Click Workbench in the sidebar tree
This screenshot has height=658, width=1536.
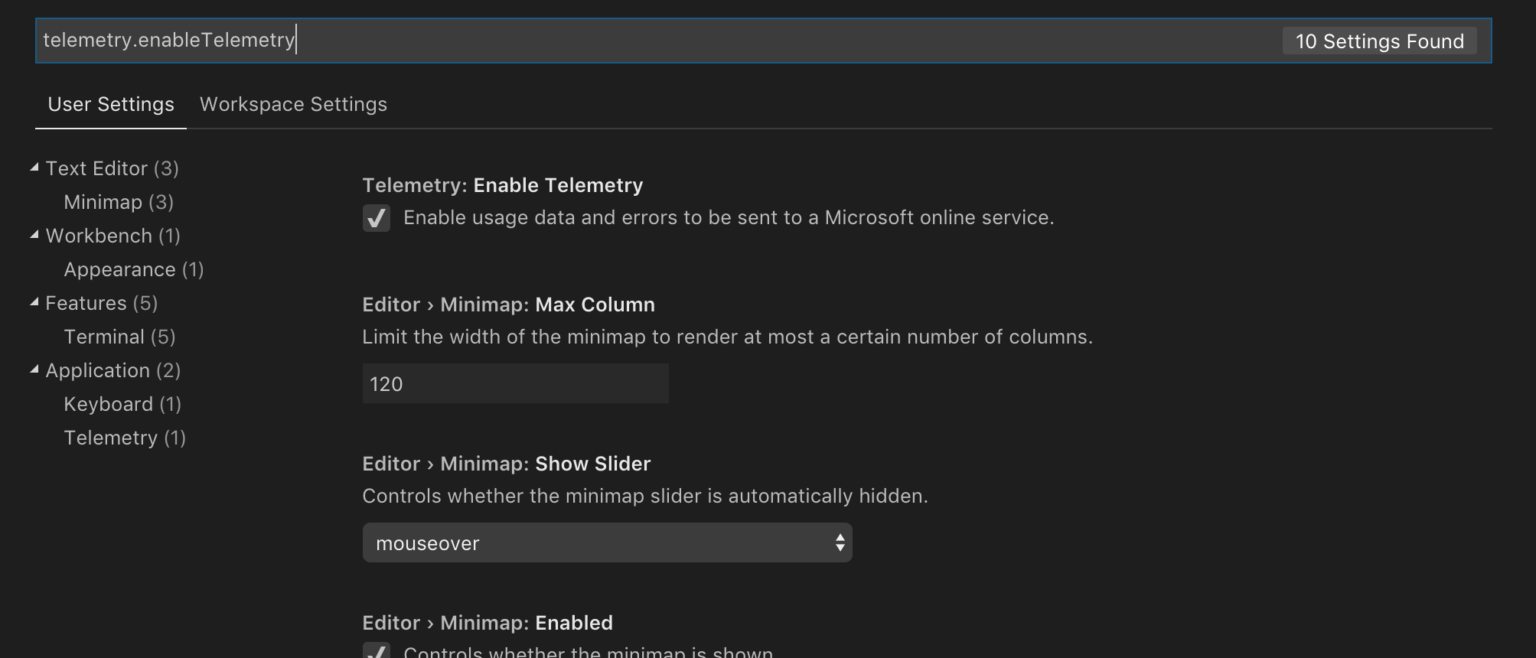click(99, 235)
